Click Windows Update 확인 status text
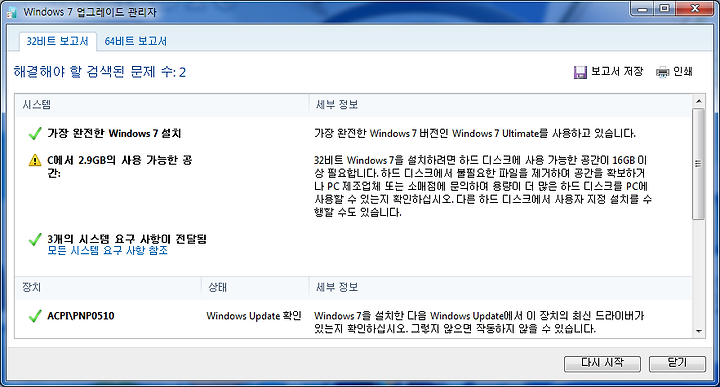This screenshot has width=720, height=387. 254,316
